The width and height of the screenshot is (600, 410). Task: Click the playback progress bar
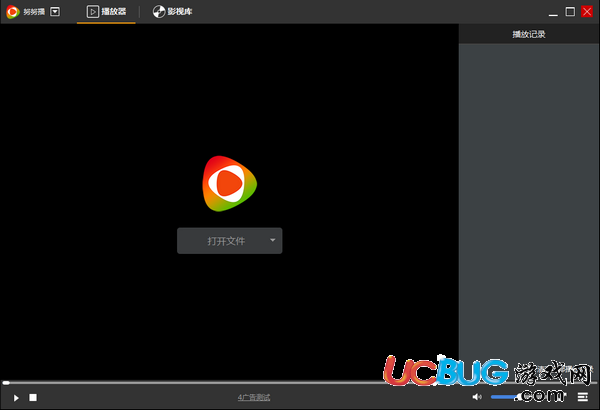pos(298,382)
